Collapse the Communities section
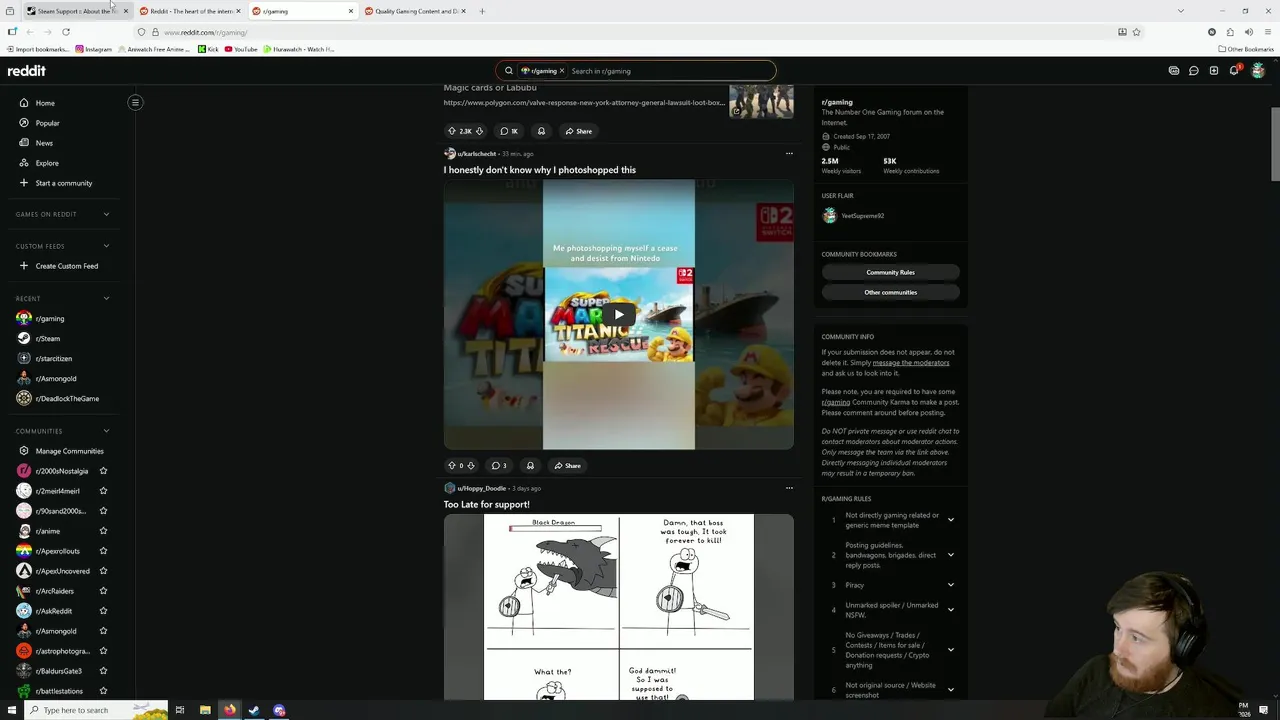1280x720 pixels. (106, 431)
